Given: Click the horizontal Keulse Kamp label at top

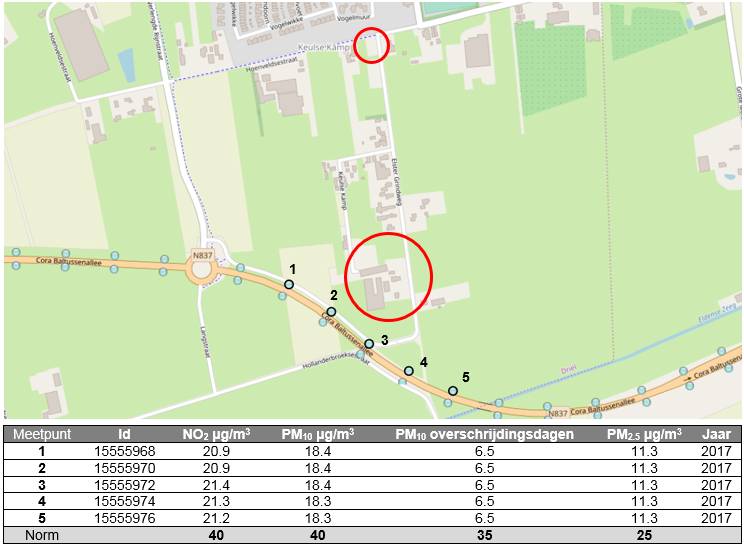Looking at the screenshot, I should coord(324,47).
